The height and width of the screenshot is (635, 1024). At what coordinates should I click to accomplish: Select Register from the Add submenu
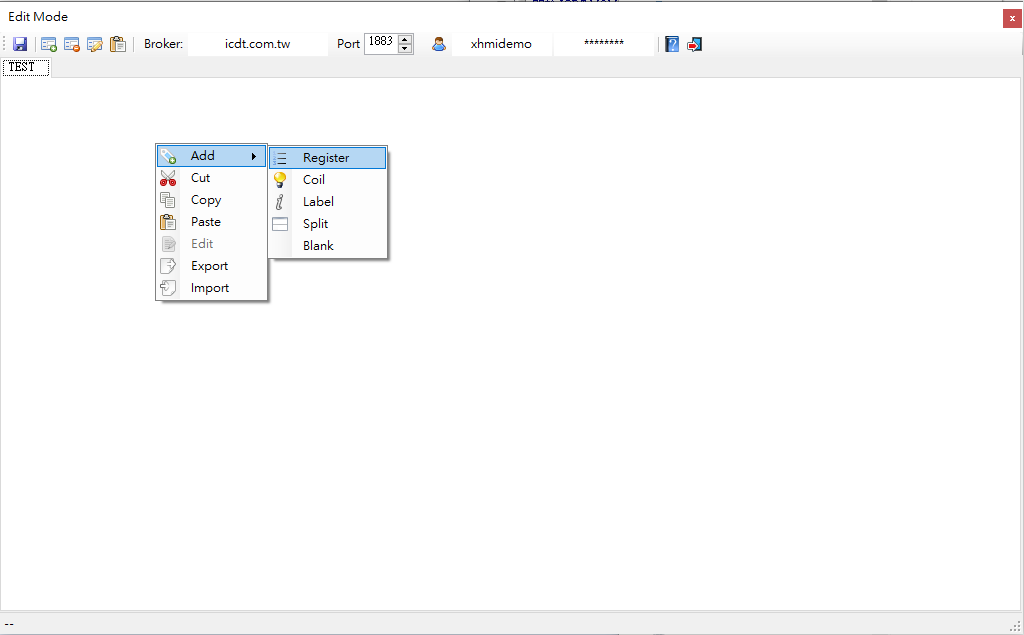click(326, 158)
